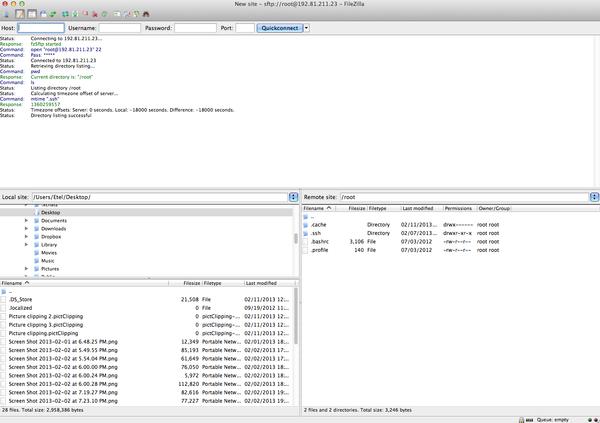Expand the Library folder tree node

[x=27, y=244]
